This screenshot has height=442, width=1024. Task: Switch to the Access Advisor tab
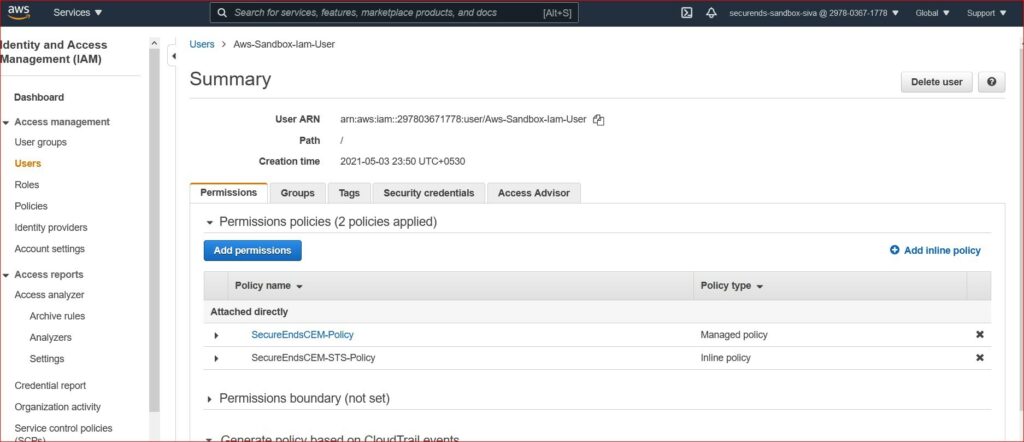pos(534,193)
